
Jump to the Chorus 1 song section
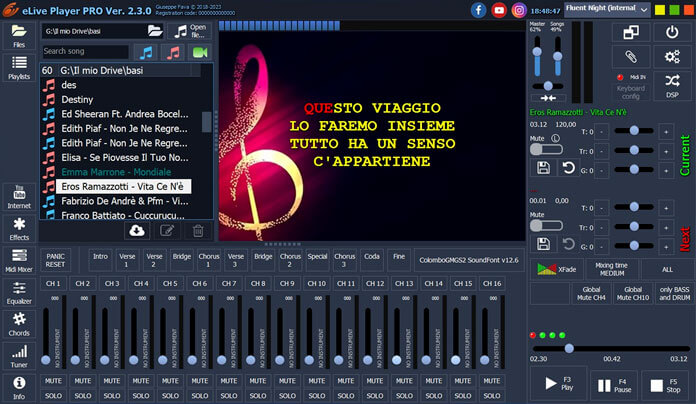coord(209,259)
